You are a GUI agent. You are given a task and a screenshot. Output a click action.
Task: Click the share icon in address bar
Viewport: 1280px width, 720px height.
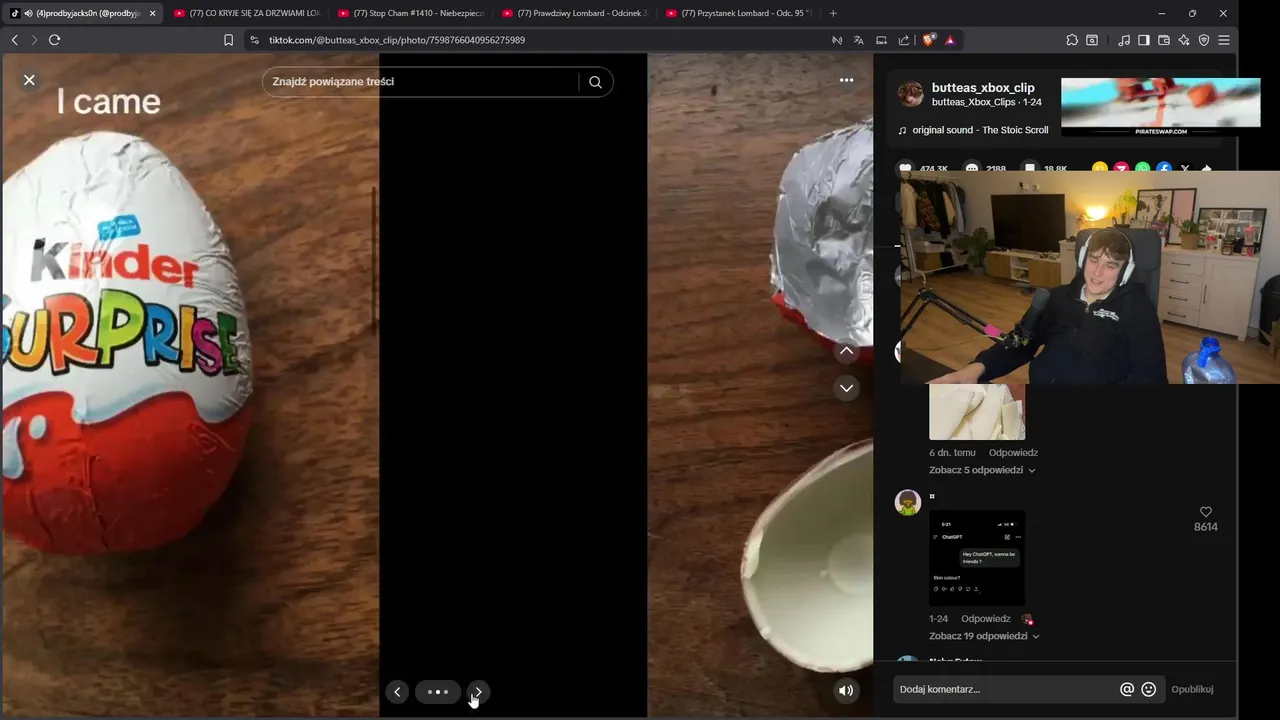click(x=904, y=40)
